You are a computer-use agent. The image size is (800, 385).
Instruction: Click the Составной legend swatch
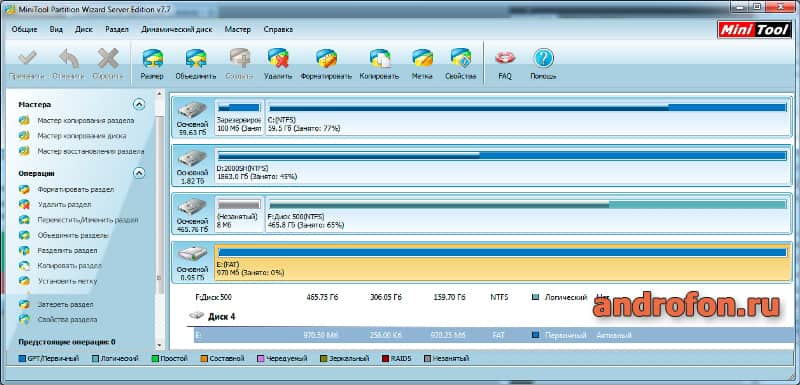click(204, 358)
